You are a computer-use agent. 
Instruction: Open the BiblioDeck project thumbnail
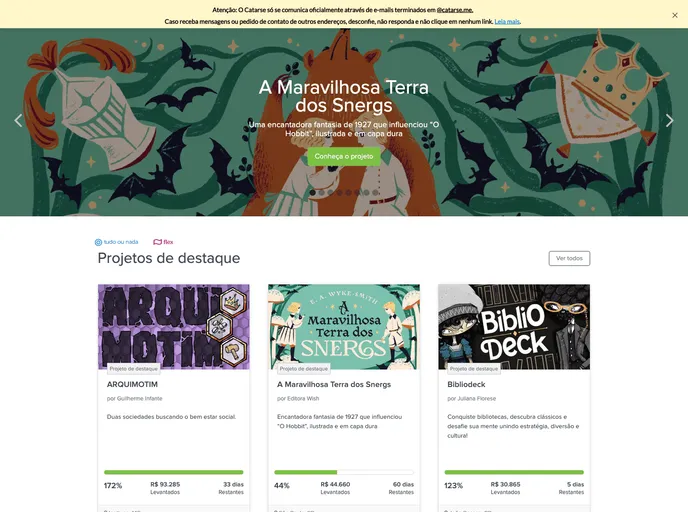tap(514, 327)
